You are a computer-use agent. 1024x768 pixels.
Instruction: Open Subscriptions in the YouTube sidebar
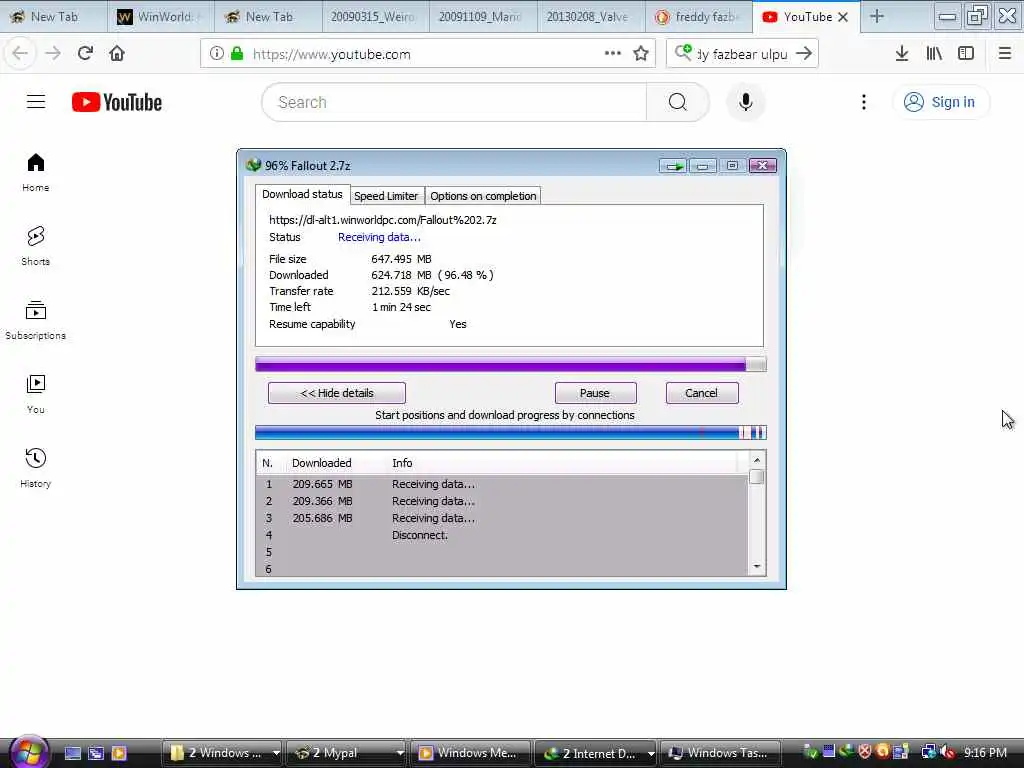(x=36, y=320)
